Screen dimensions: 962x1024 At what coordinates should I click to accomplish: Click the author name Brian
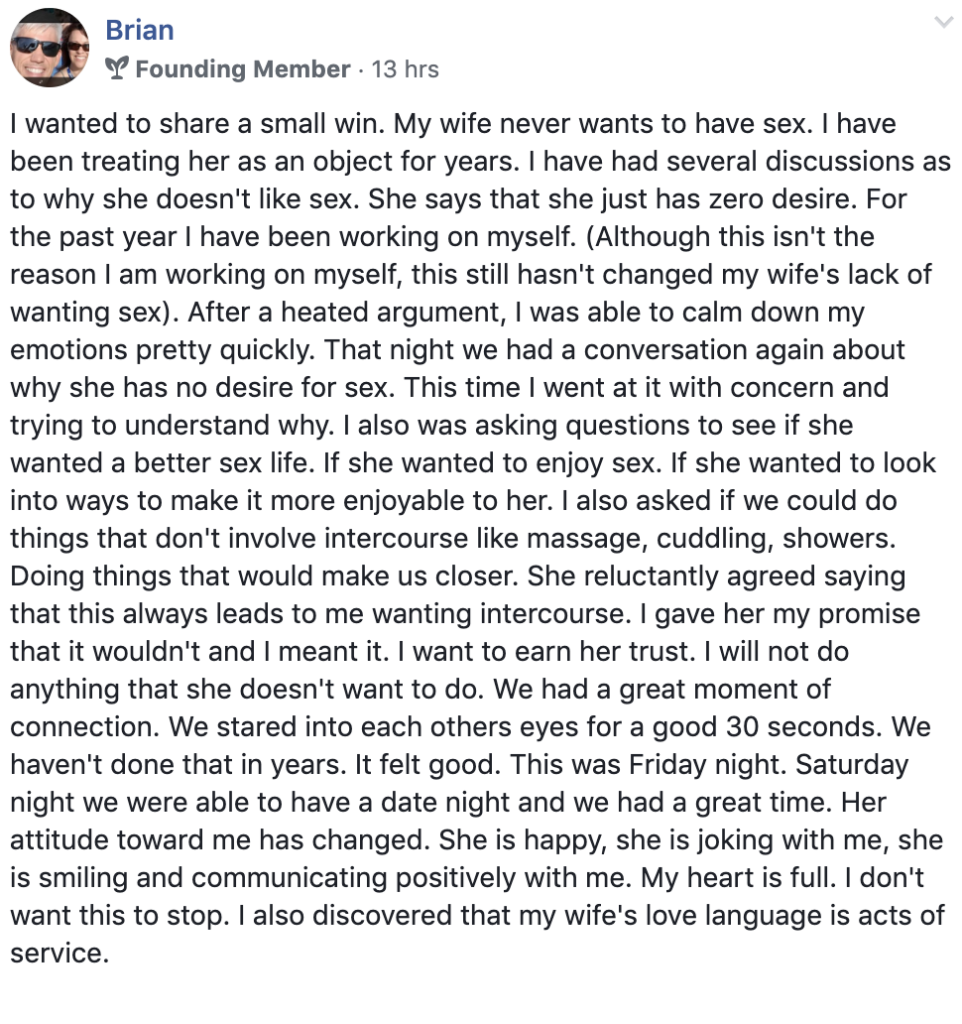point(140,30)
